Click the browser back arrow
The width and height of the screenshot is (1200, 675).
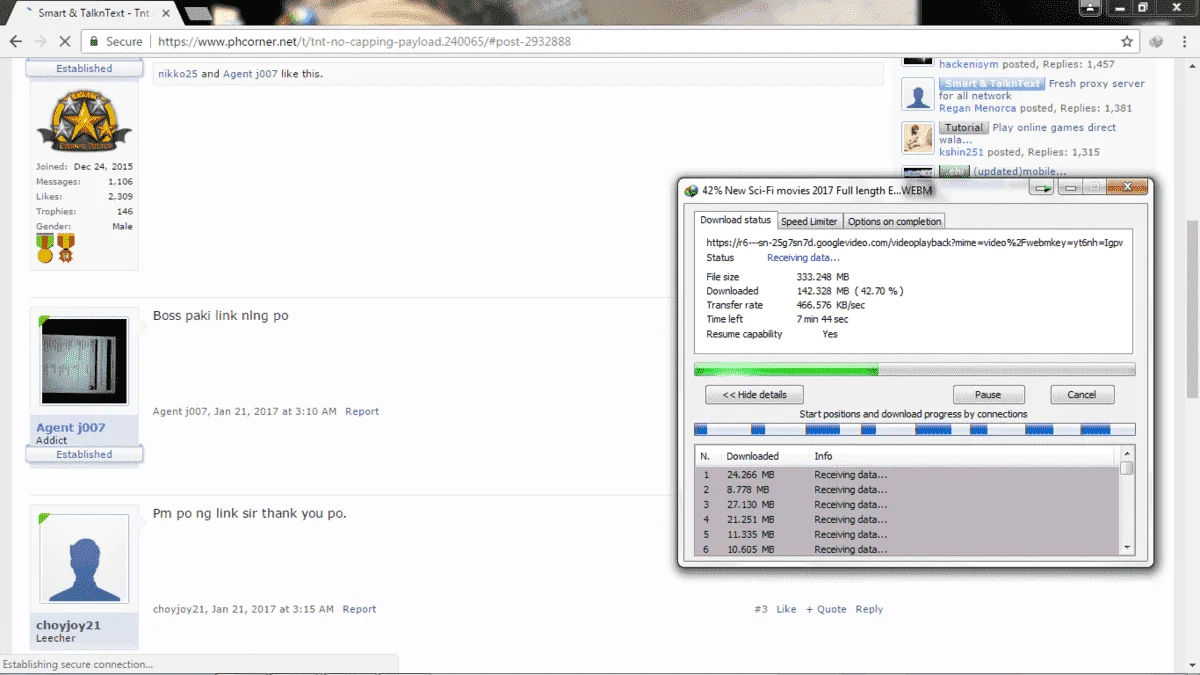pyautogui.click(x=16, y=42)
